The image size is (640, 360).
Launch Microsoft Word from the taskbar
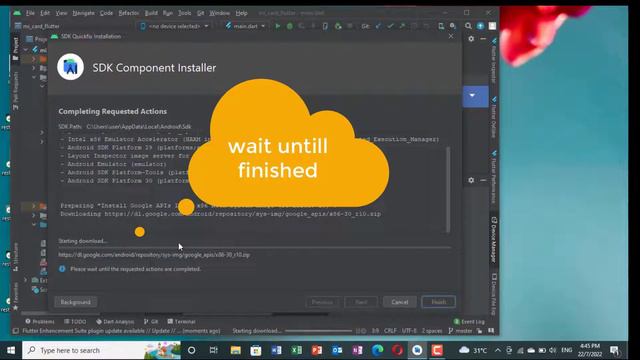[276, 350]
